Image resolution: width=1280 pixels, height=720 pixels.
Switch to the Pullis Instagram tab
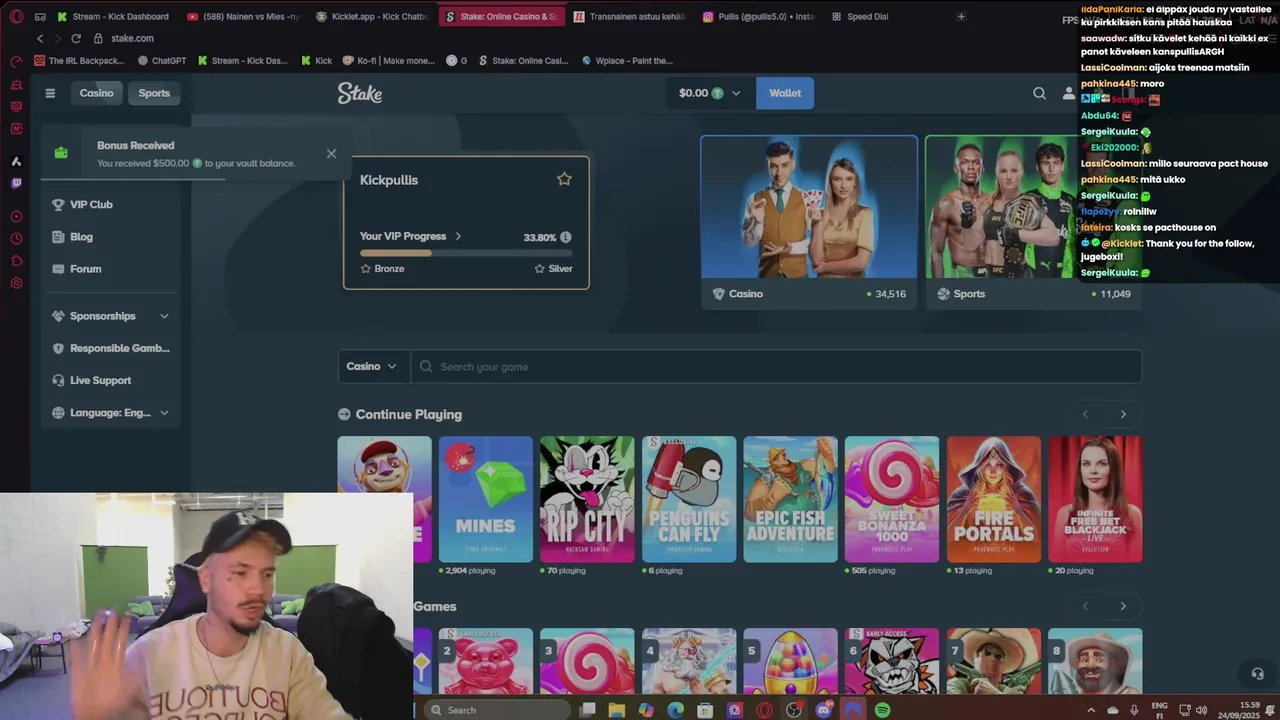click(x=758, y=16)
